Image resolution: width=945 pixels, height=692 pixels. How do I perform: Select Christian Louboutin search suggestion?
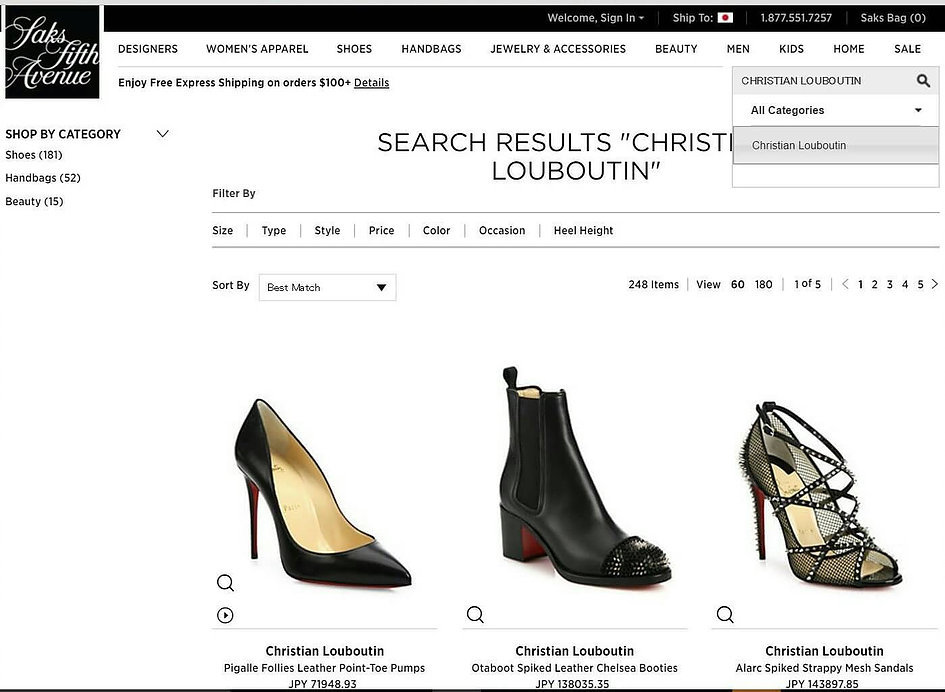tap(835, 145)
